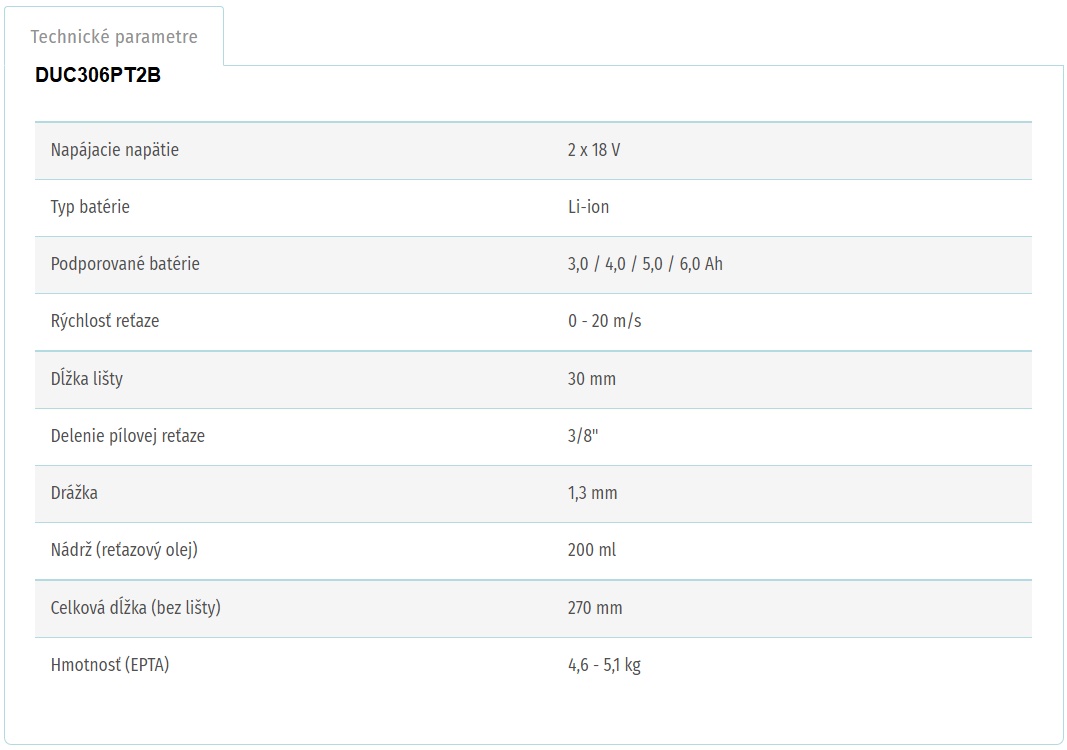Viewport: 1067px width, 750px height.
Task: Click the 1,3 mm groove value
Action: 592,493
